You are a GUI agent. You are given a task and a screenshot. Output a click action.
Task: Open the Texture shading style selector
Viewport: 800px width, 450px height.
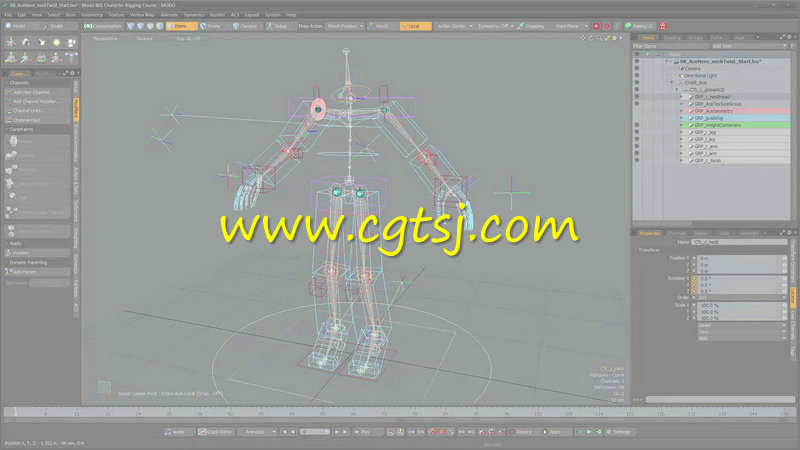(144, 39)
